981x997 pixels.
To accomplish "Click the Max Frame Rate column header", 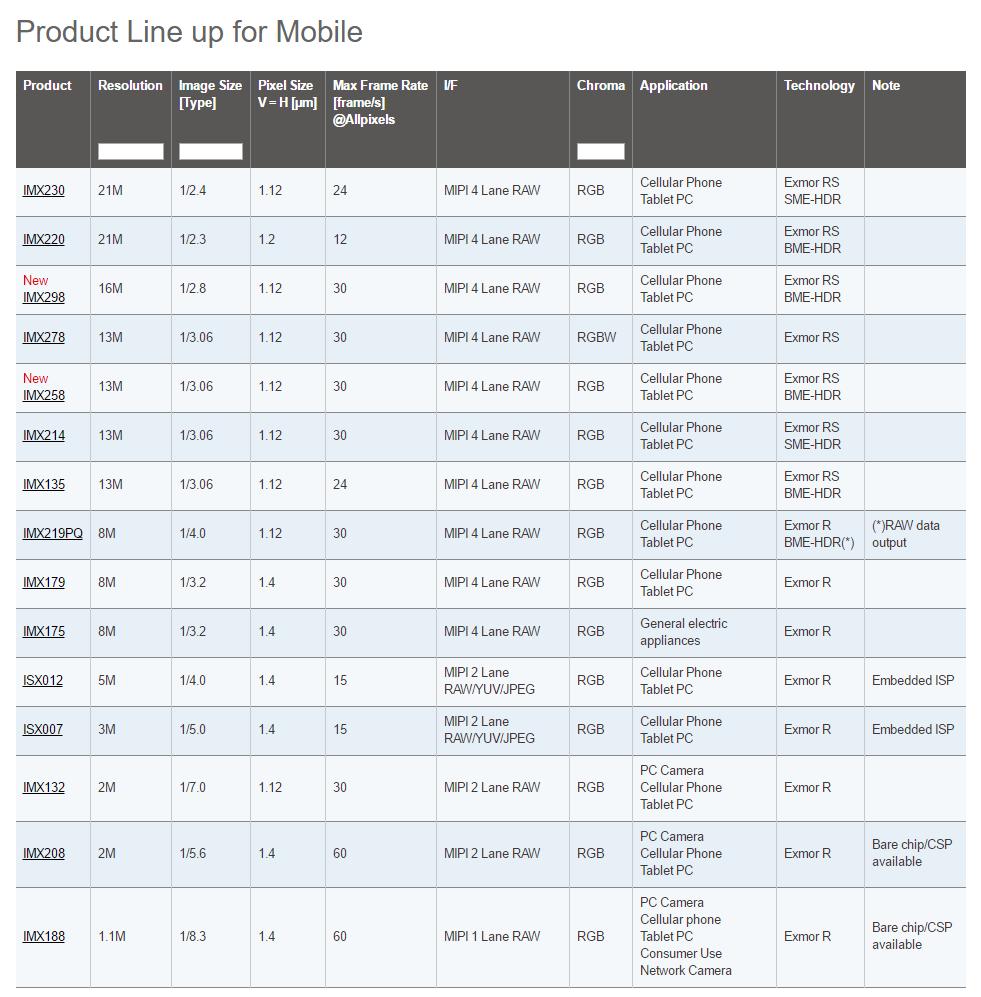I will (379, 103).
